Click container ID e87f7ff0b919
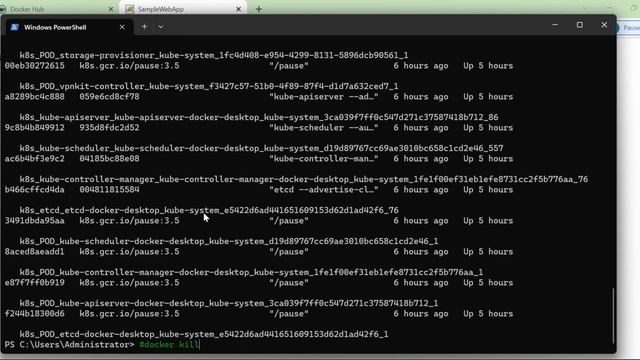640x360 pixels. (34, 283)
